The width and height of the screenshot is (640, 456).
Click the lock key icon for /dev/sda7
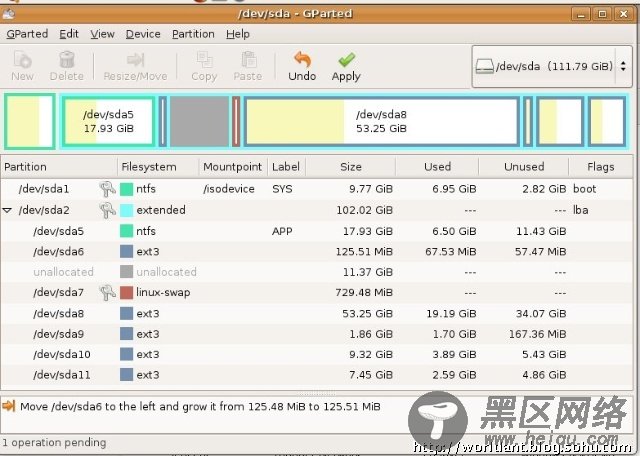tap(107, 292)
